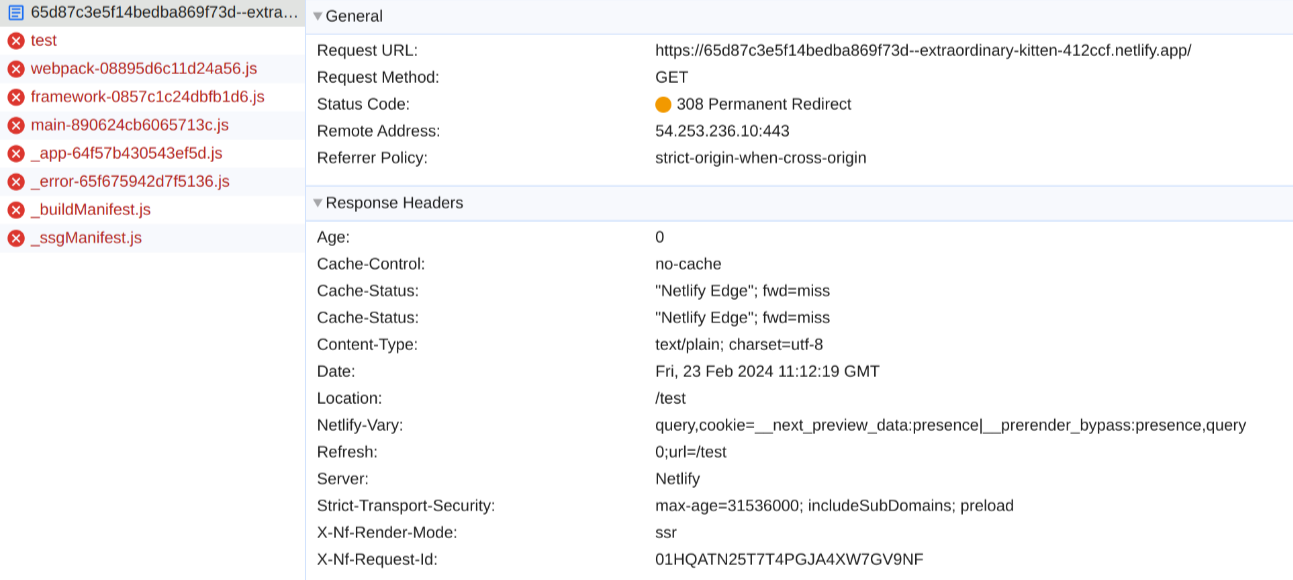Click the Strict-Transport-Security header value
1293x580 pixels.
point(834,506)
